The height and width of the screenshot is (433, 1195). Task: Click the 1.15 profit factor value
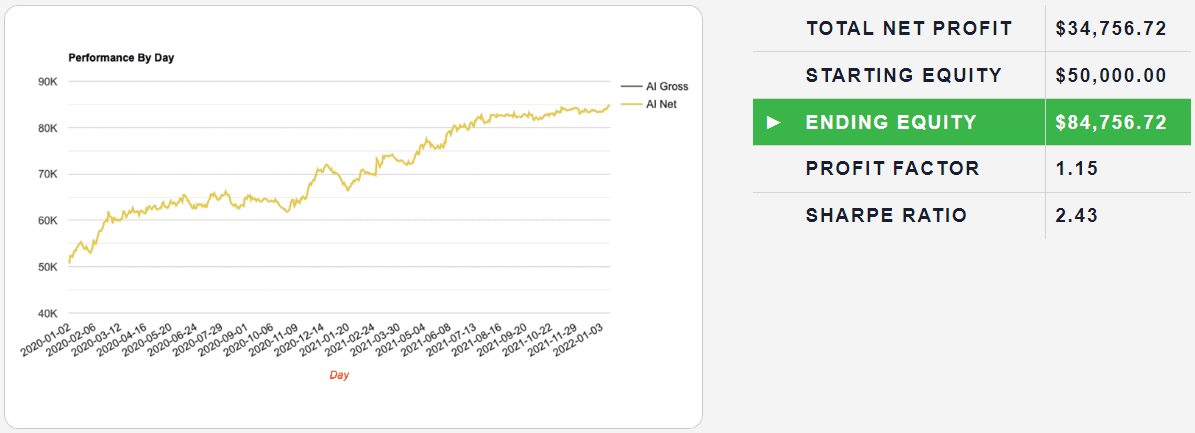pyautogui.click(x=1076, y=168)
